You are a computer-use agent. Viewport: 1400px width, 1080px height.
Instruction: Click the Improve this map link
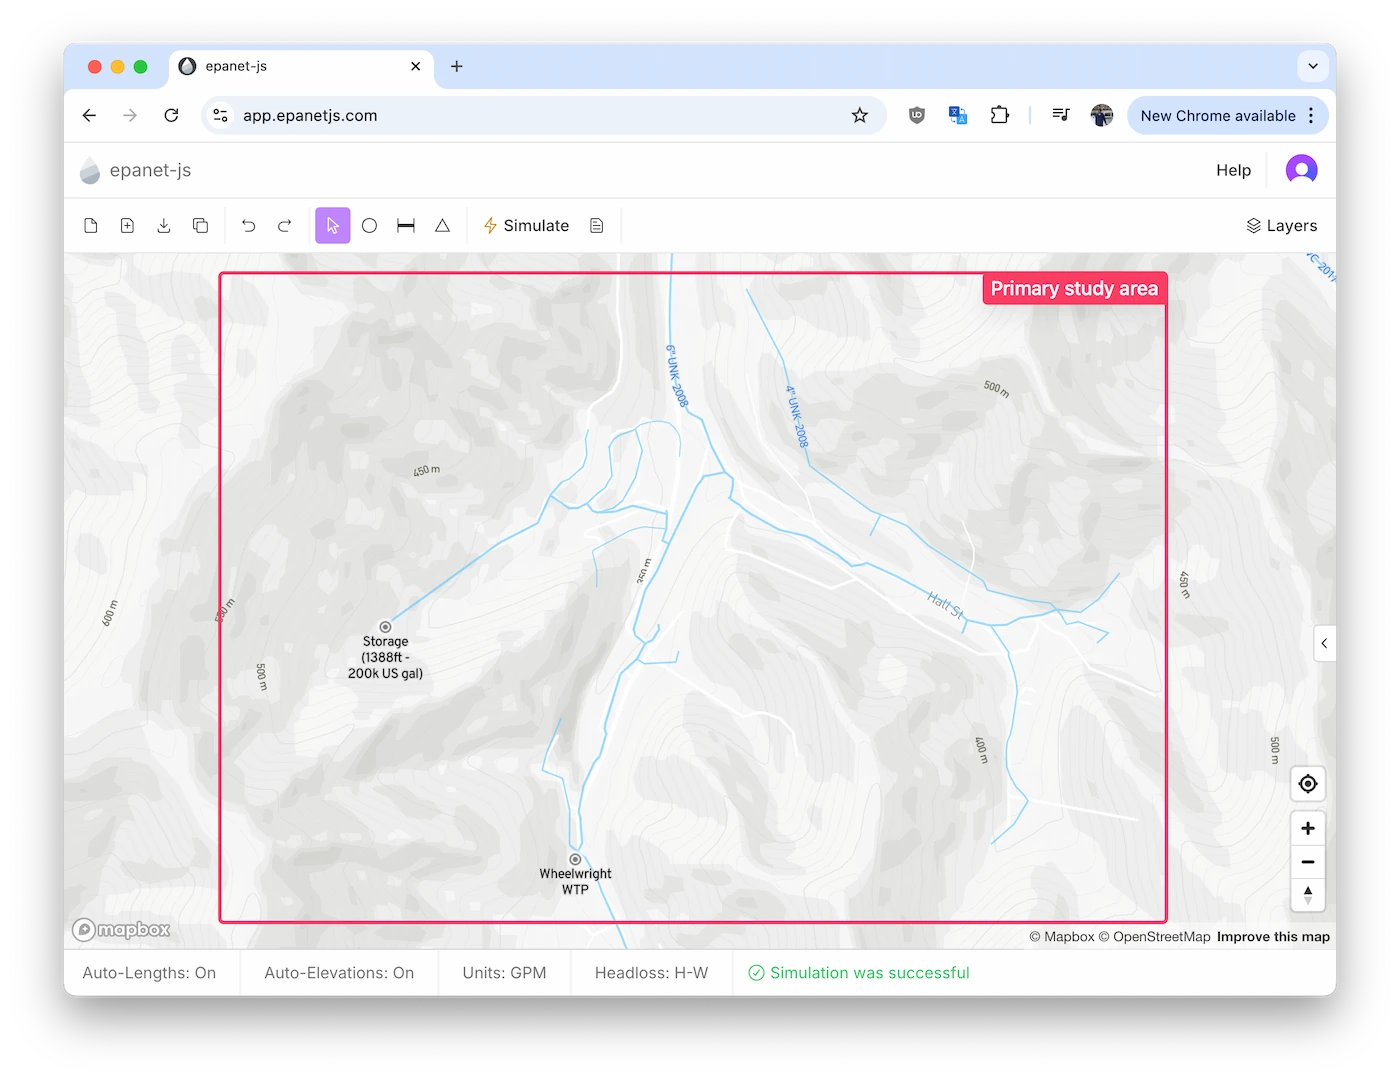pyautogui.click(x=1273, y=937)
